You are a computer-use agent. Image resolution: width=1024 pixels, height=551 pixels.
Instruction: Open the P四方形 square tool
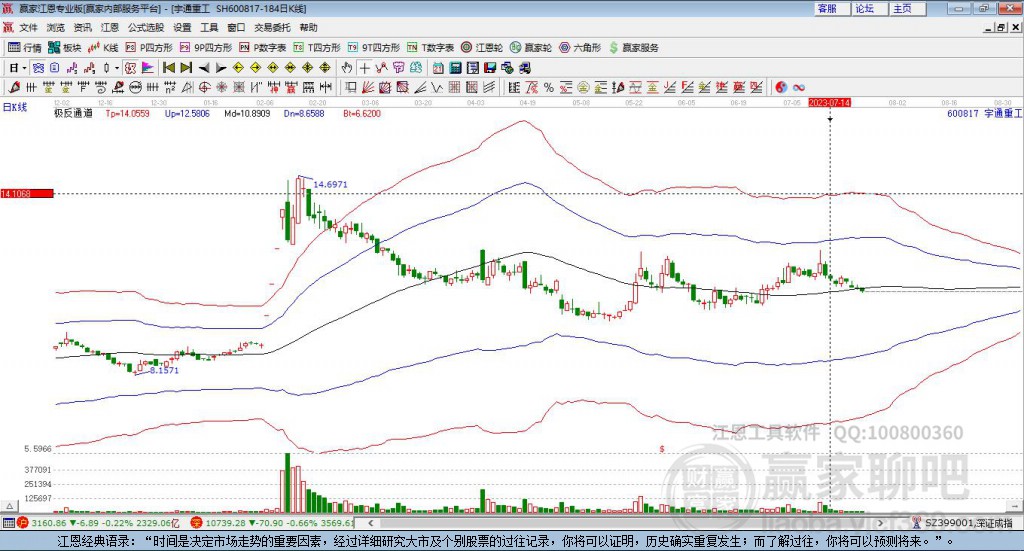tap(149, 48)
